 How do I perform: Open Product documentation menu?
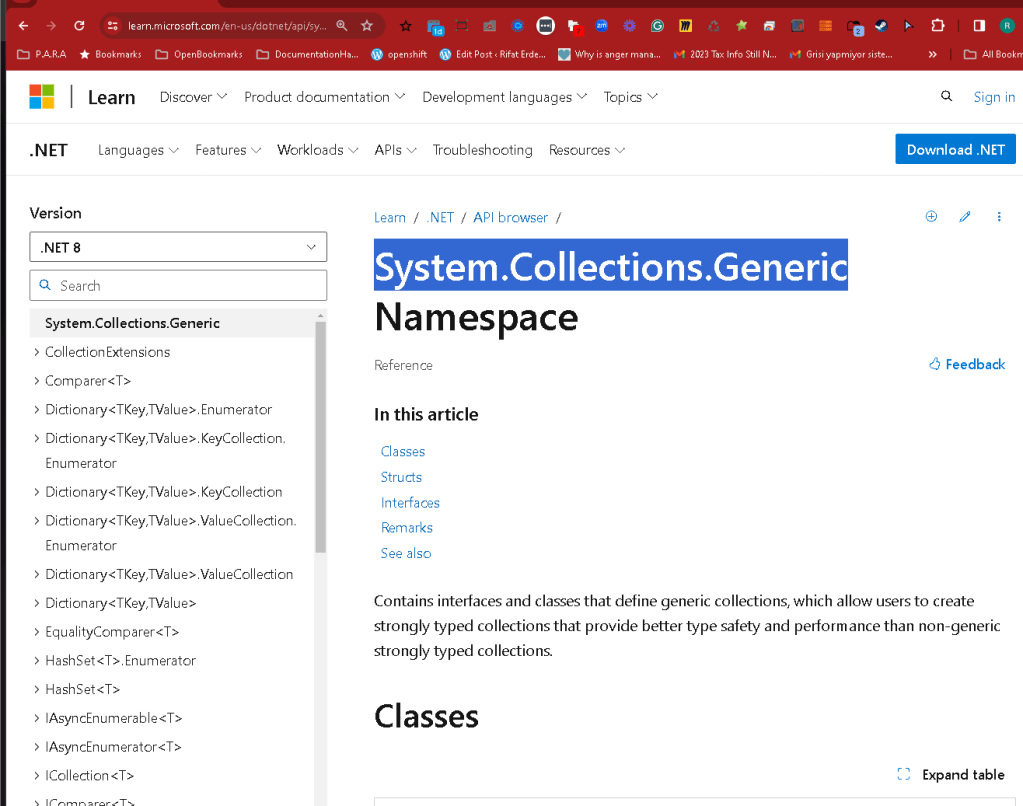(324, 97)
